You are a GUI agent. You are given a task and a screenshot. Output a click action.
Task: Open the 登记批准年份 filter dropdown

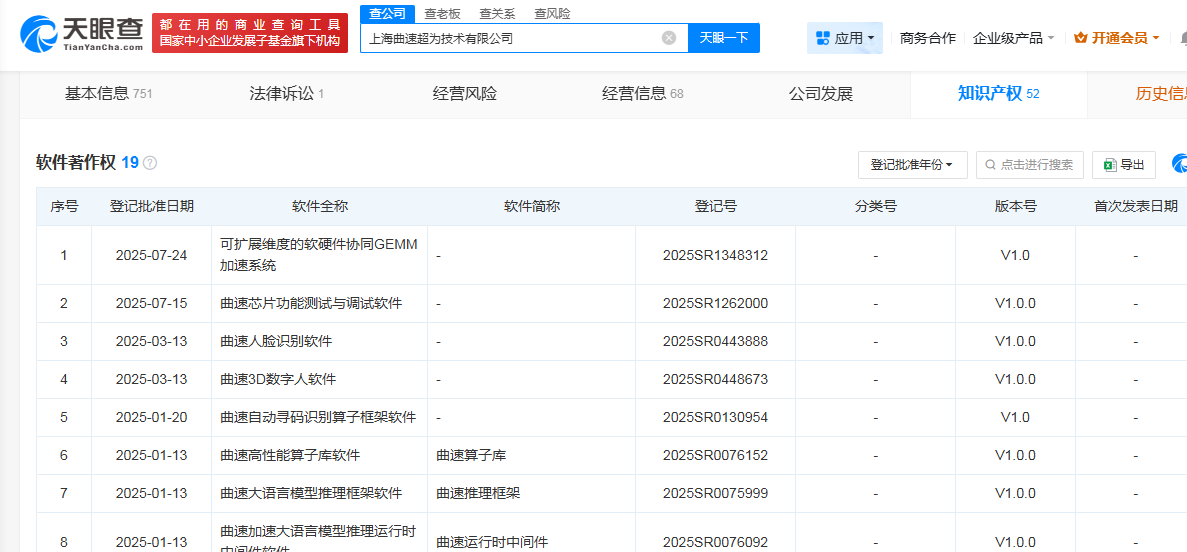tap(912, 165)
